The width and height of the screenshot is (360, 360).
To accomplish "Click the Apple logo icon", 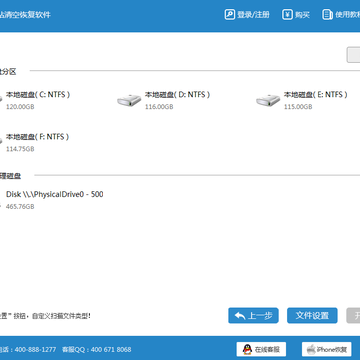I will 311,349.
